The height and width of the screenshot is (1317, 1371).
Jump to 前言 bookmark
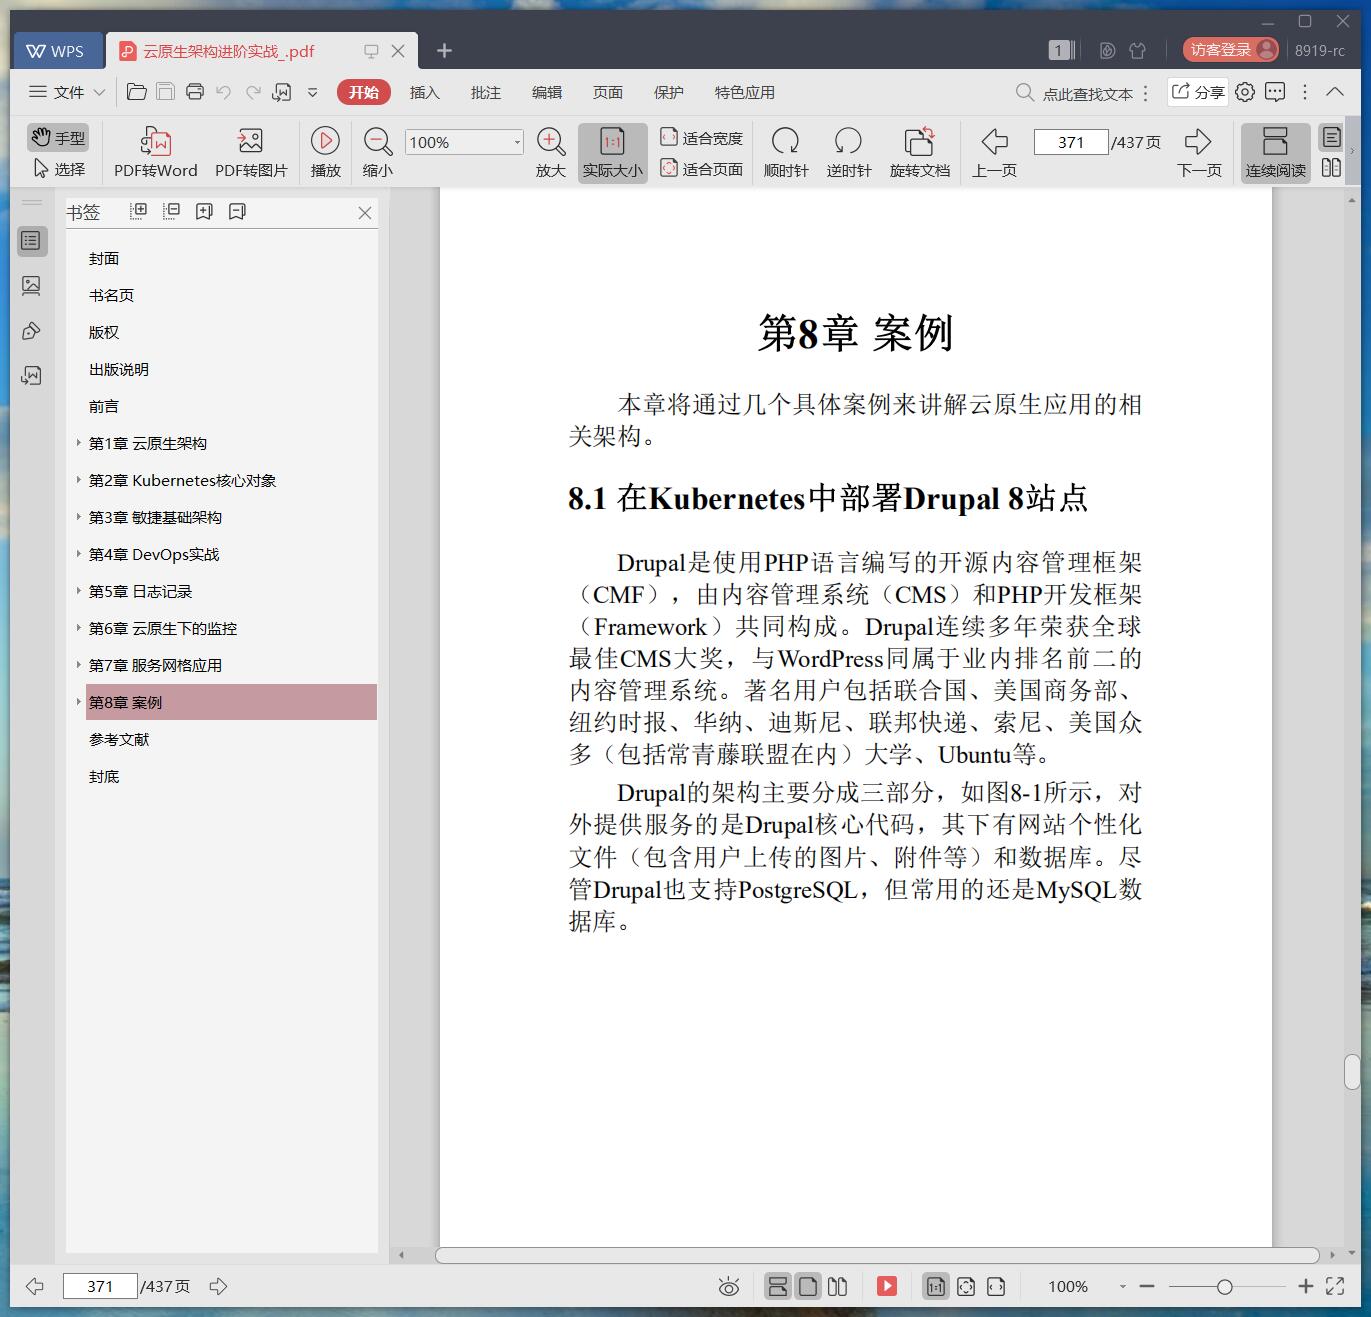point(104,406)
